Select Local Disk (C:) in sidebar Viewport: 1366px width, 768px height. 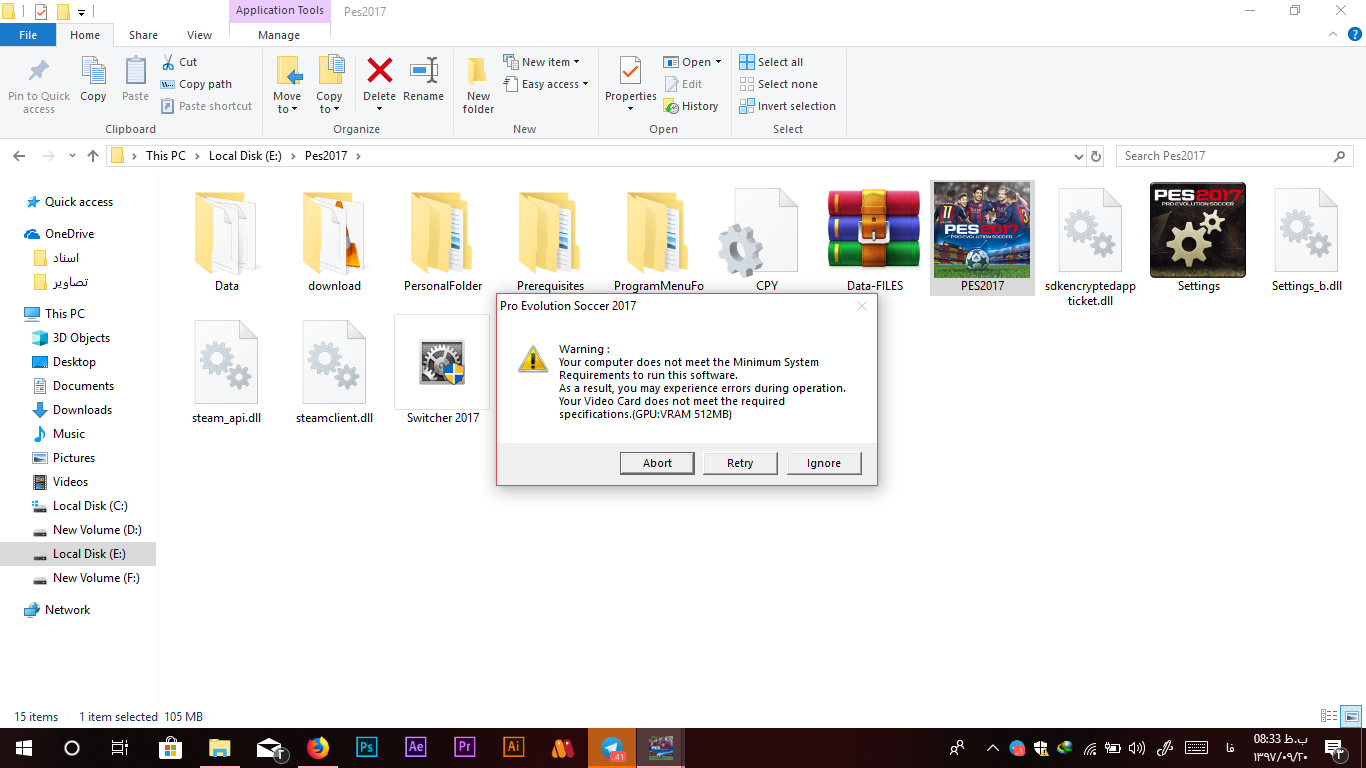(90, 506)
